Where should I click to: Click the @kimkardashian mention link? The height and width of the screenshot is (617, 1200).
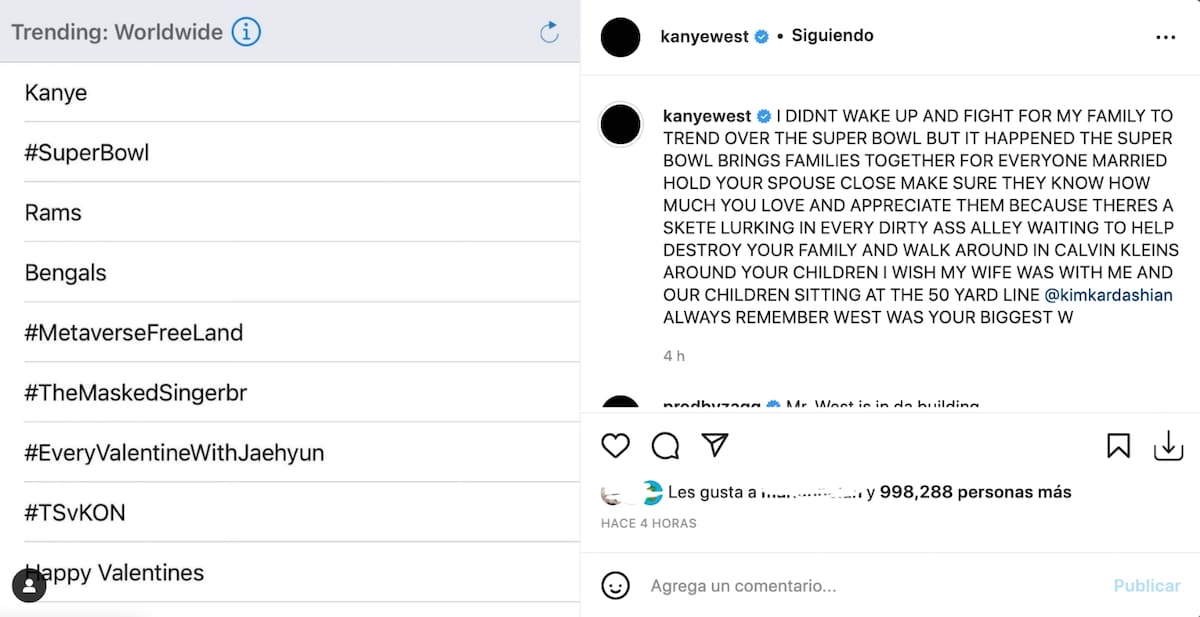pos(1108,296)
